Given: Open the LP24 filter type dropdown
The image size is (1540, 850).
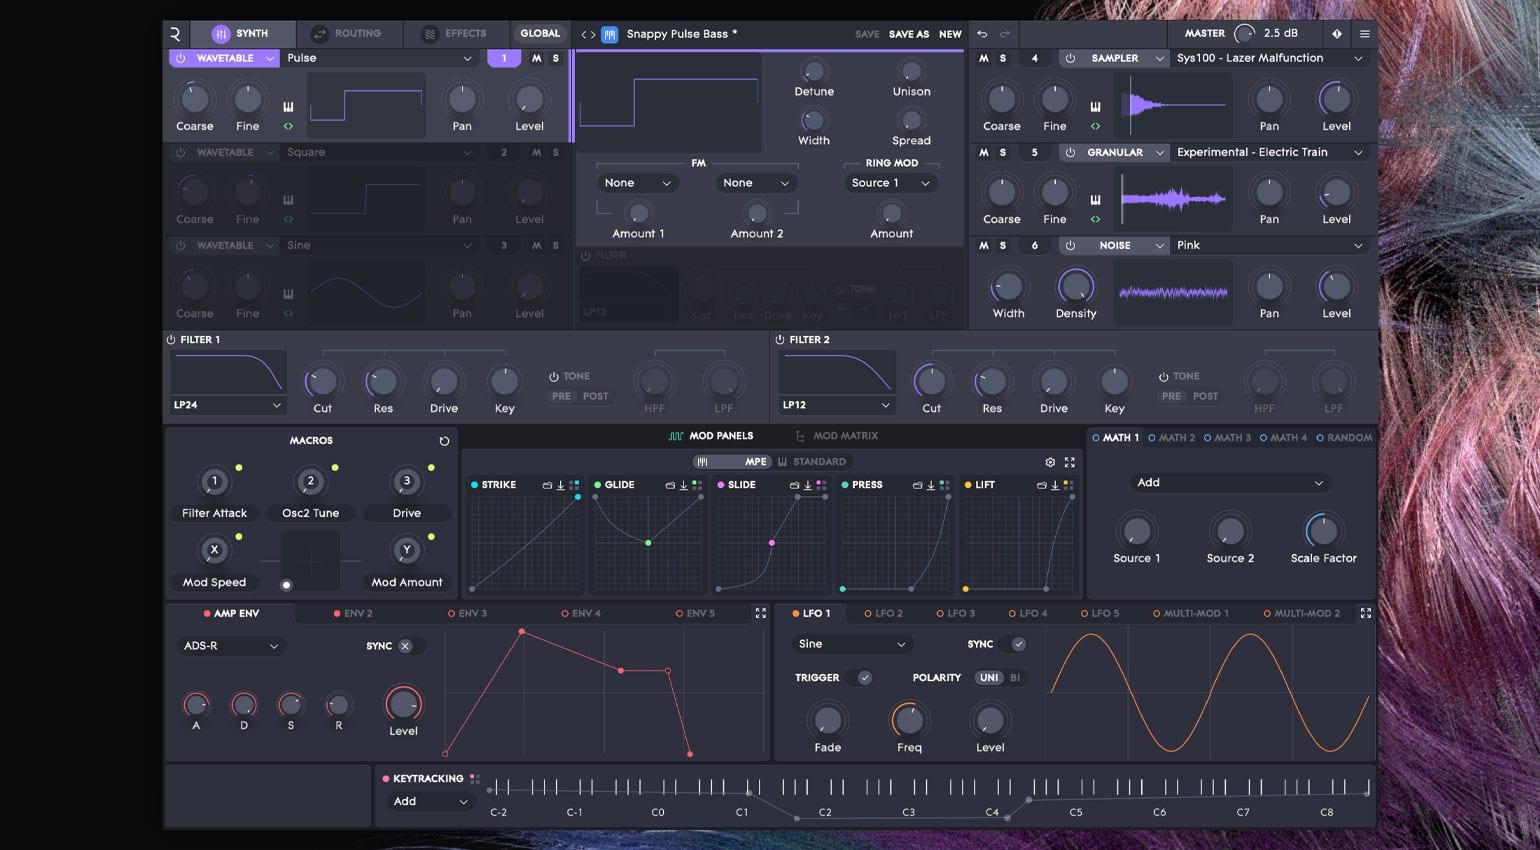Looking at the screenshot, I should pos(228,405).
